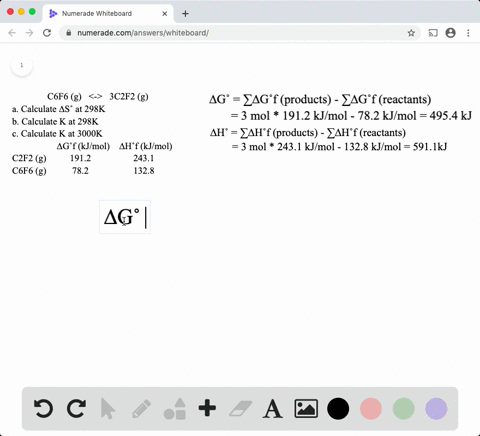Choose the pencil drawing tool
This screenshot has width=480, height=436.
coord(141,408)
